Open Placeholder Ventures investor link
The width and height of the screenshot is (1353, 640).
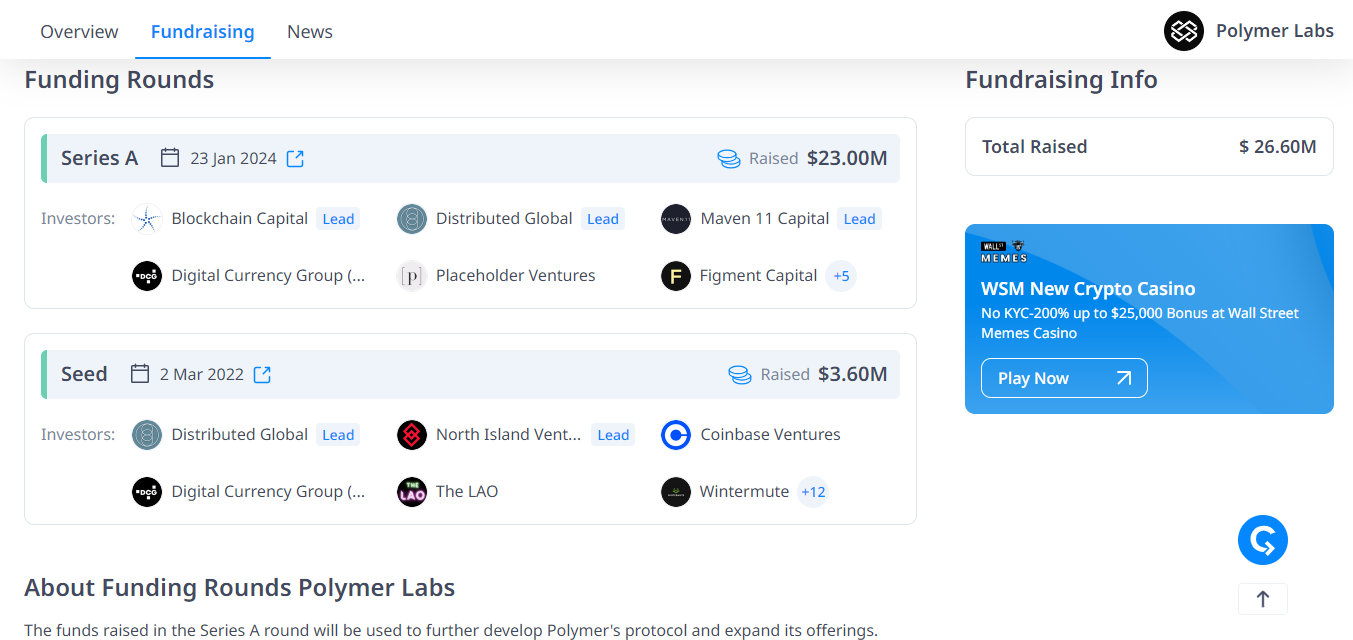point(515,275)
